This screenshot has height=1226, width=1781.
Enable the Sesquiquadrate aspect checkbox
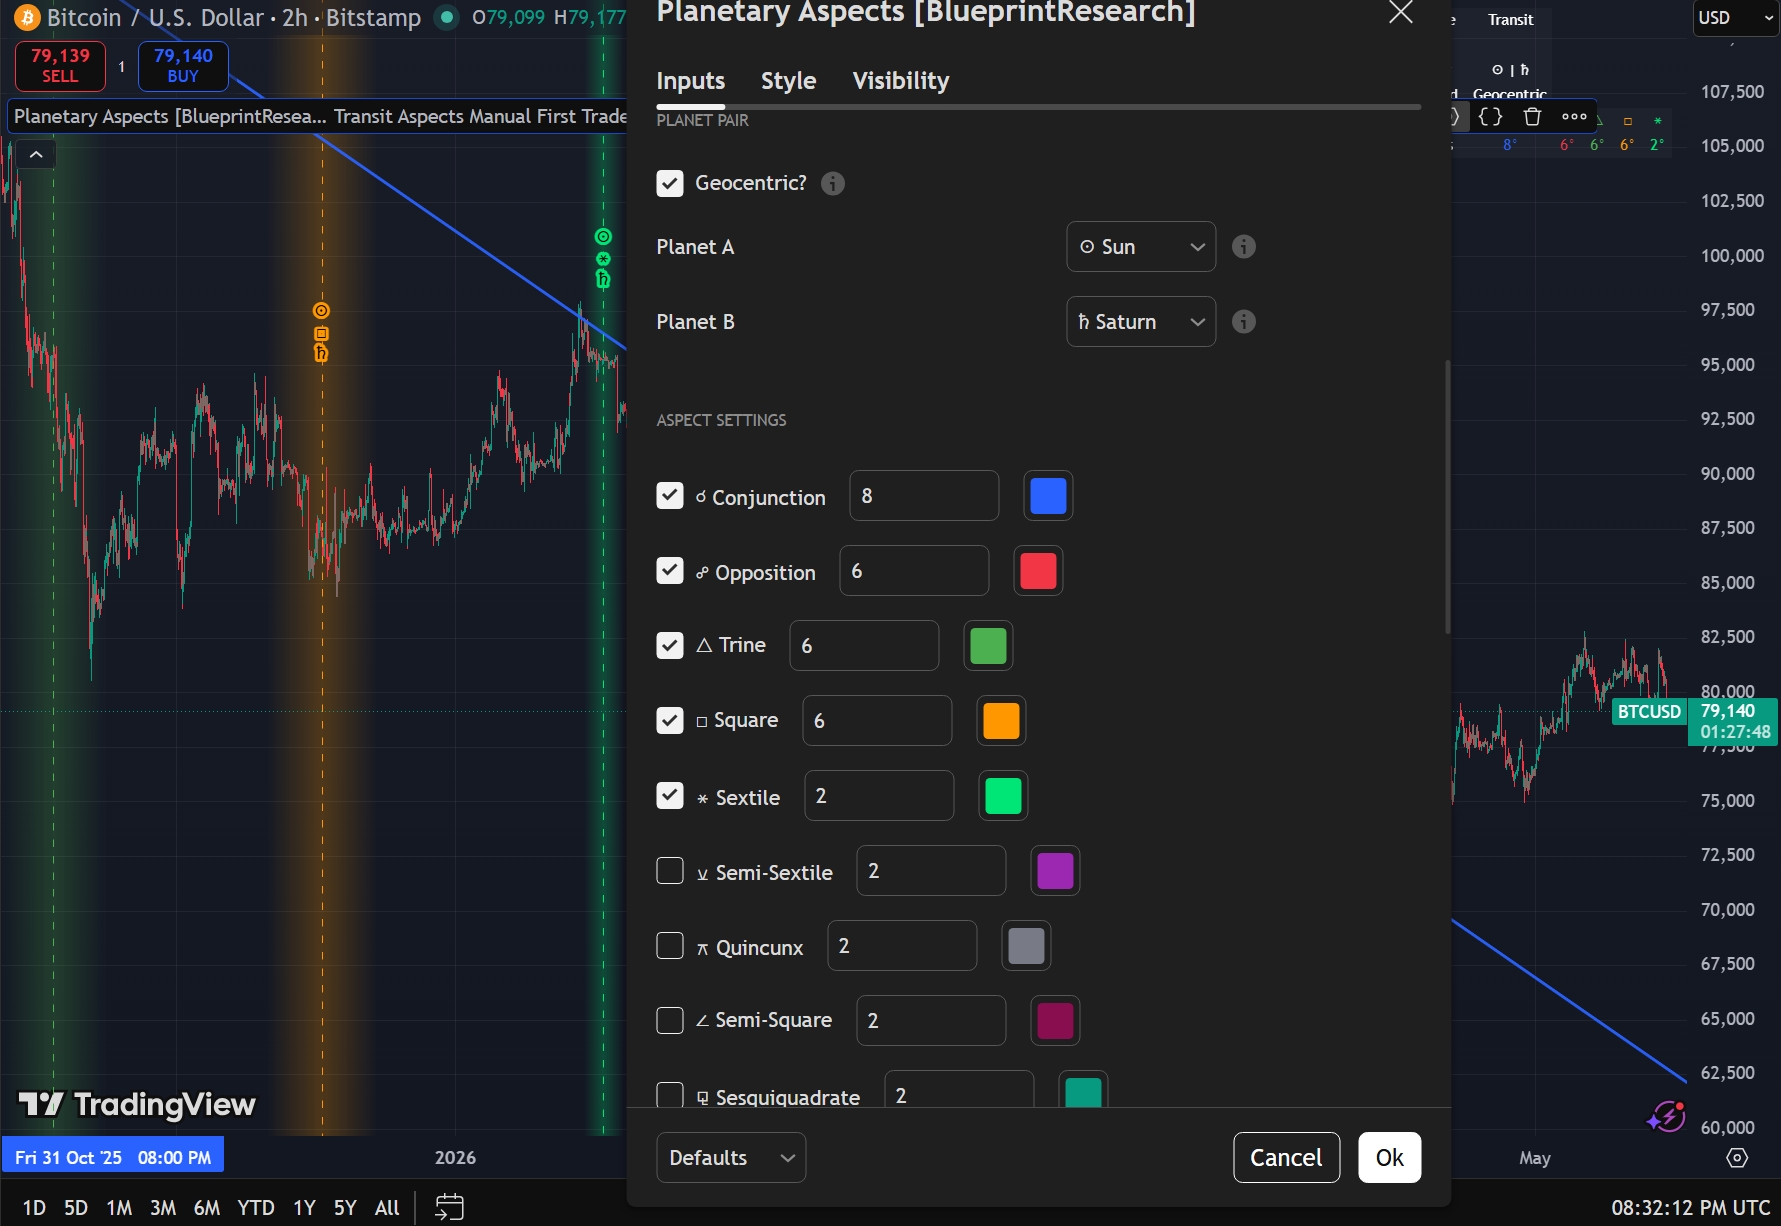click(x=670, y=1094)
